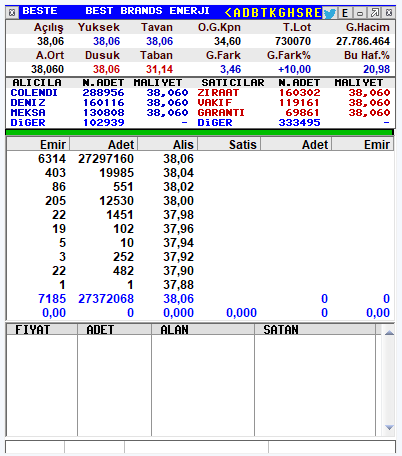Click T.Lot value 730070
This screenshot has width=402, height=456.
pyautogui.click(x=293, y=41)
